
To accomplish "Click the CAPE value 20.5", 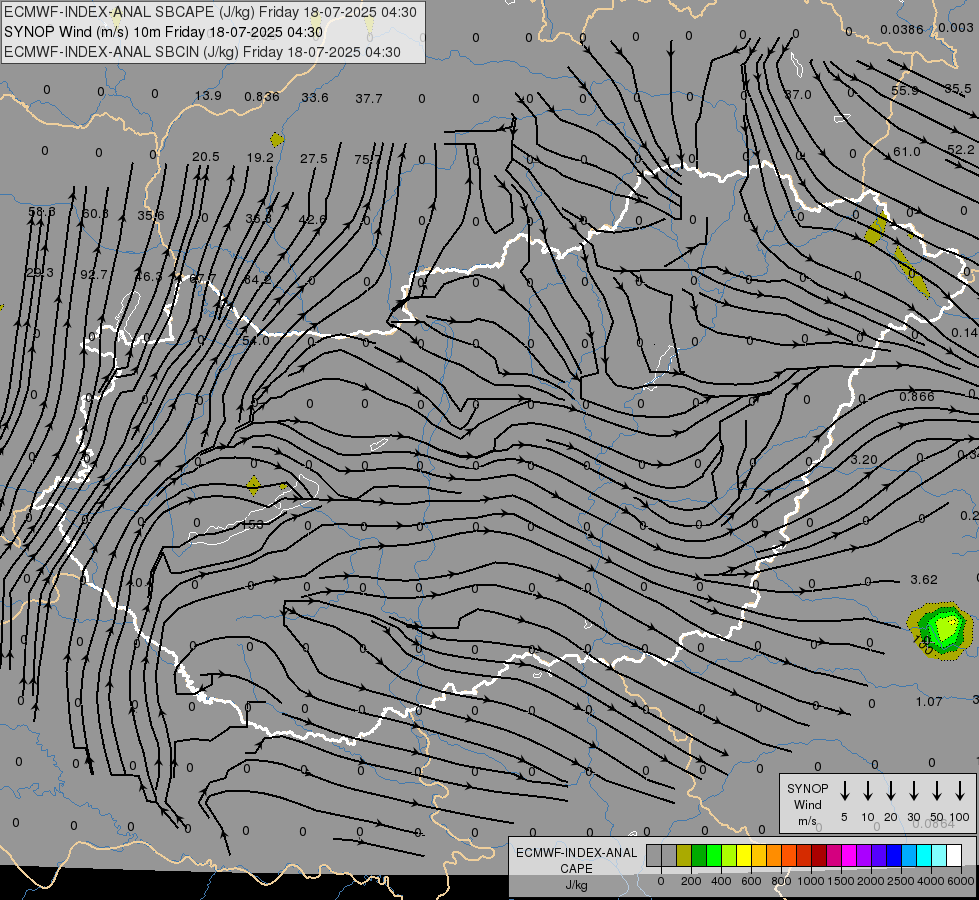I will coord(205,157).
